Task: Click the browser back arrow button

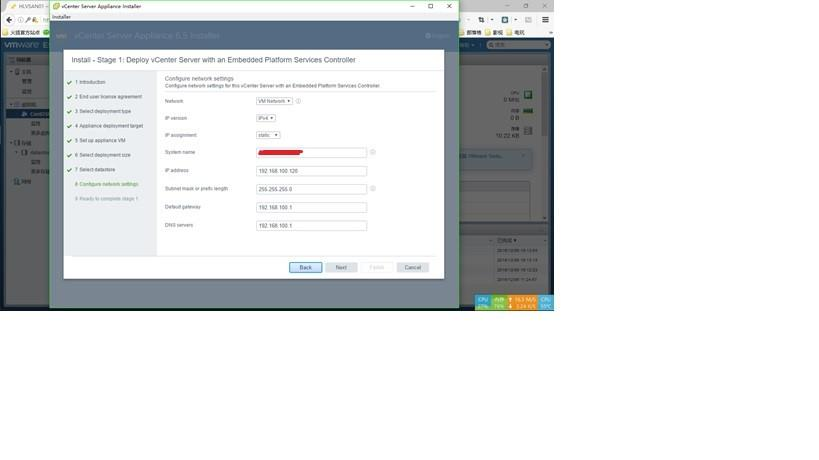Action: pos(9,20)
